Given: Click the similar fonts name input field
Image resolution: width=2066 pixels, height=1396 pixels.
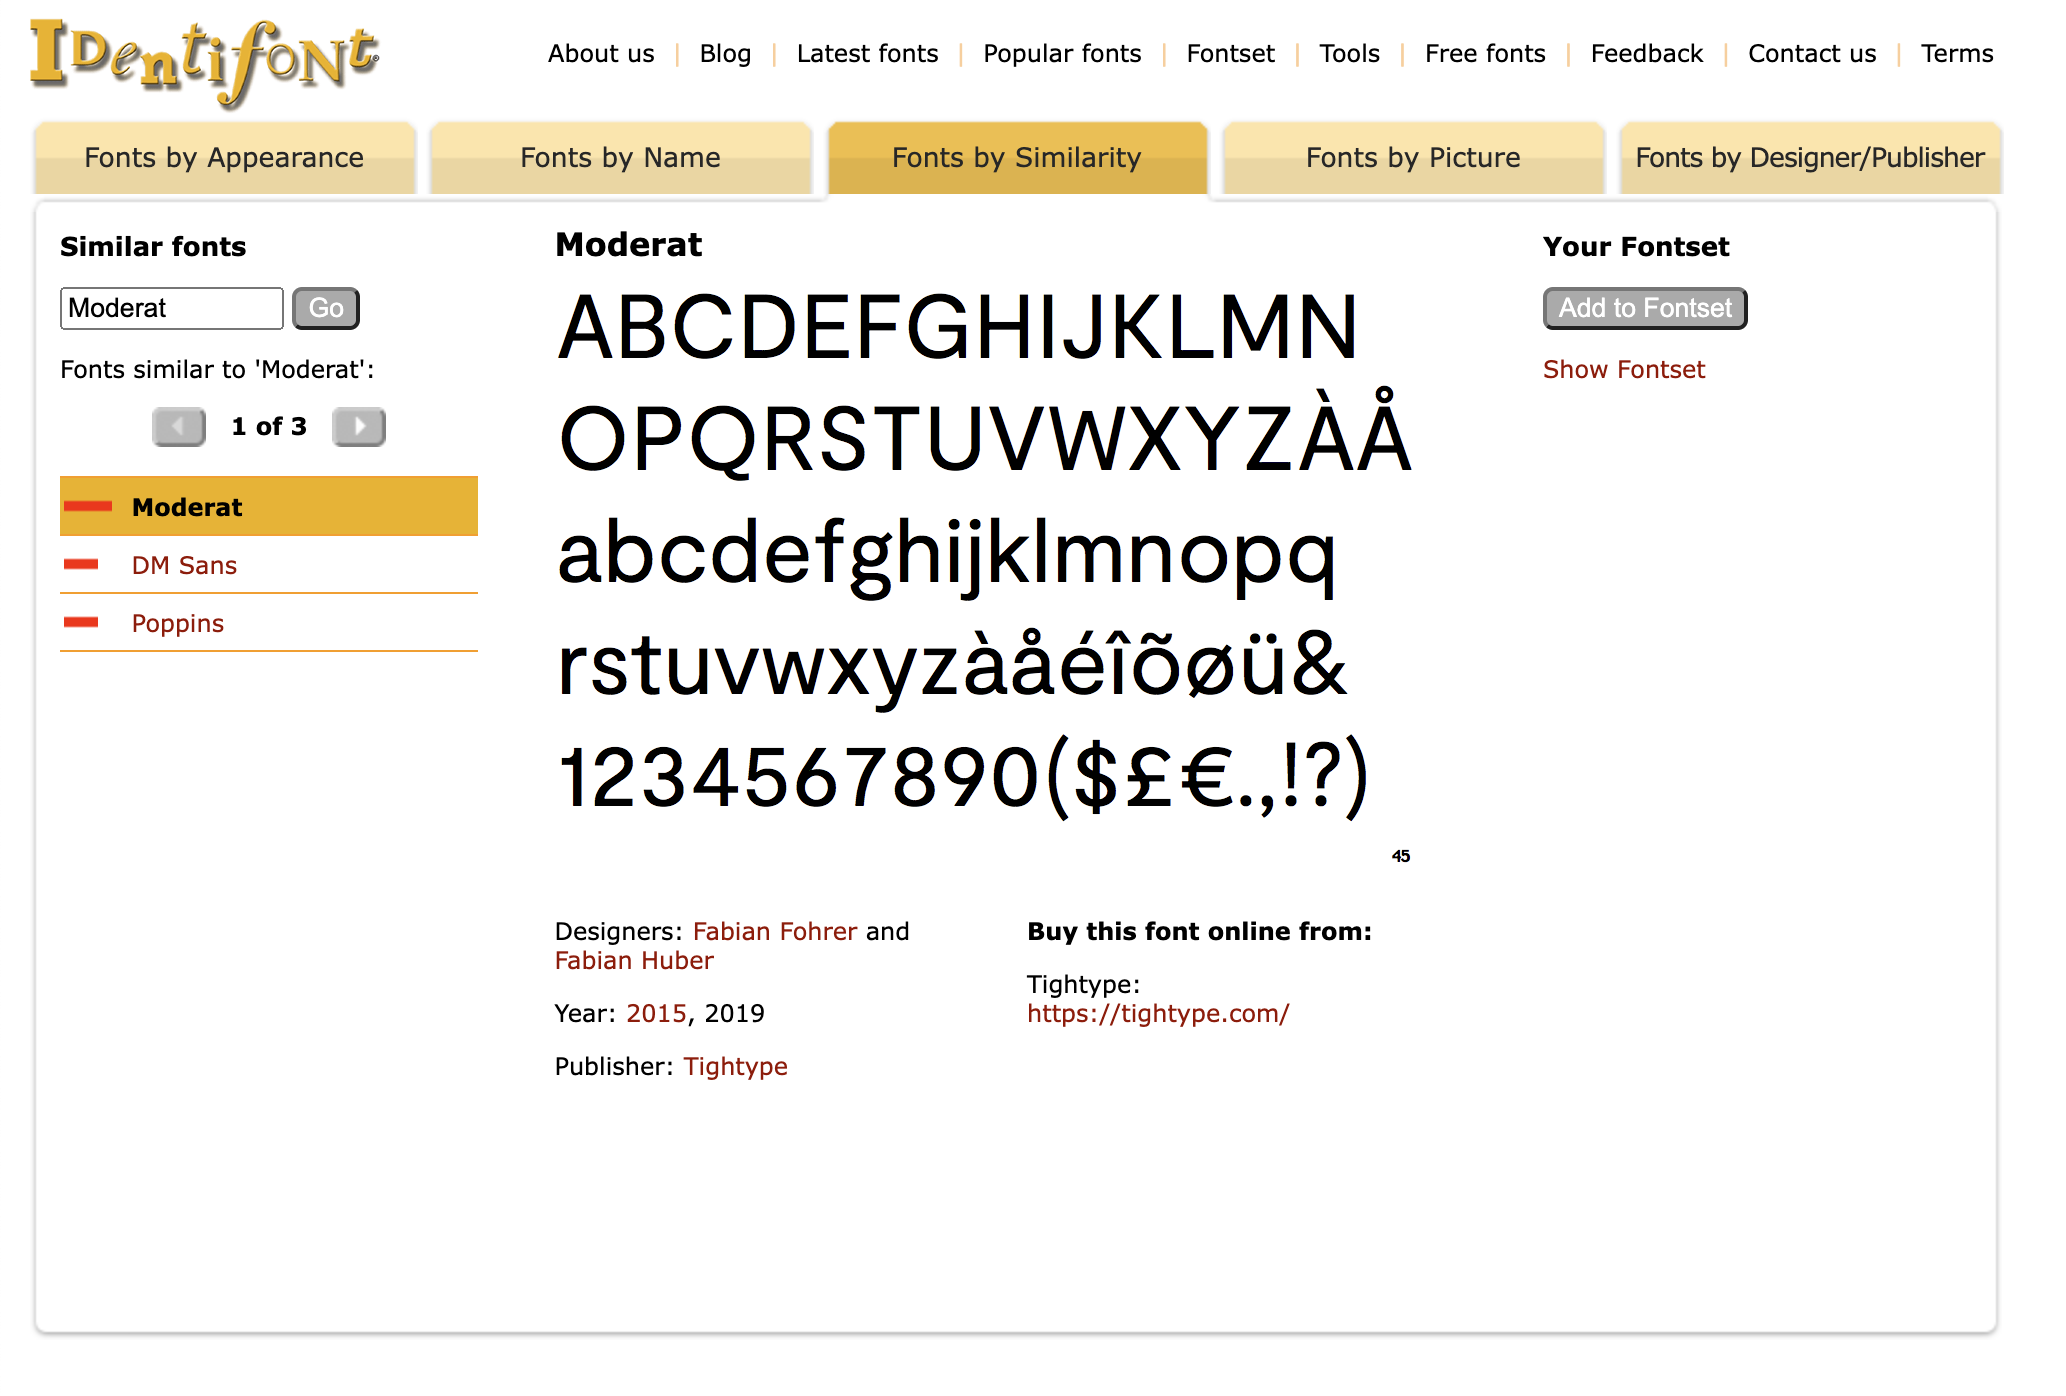Looking at the screenshot, I should [x=171, y=308].
